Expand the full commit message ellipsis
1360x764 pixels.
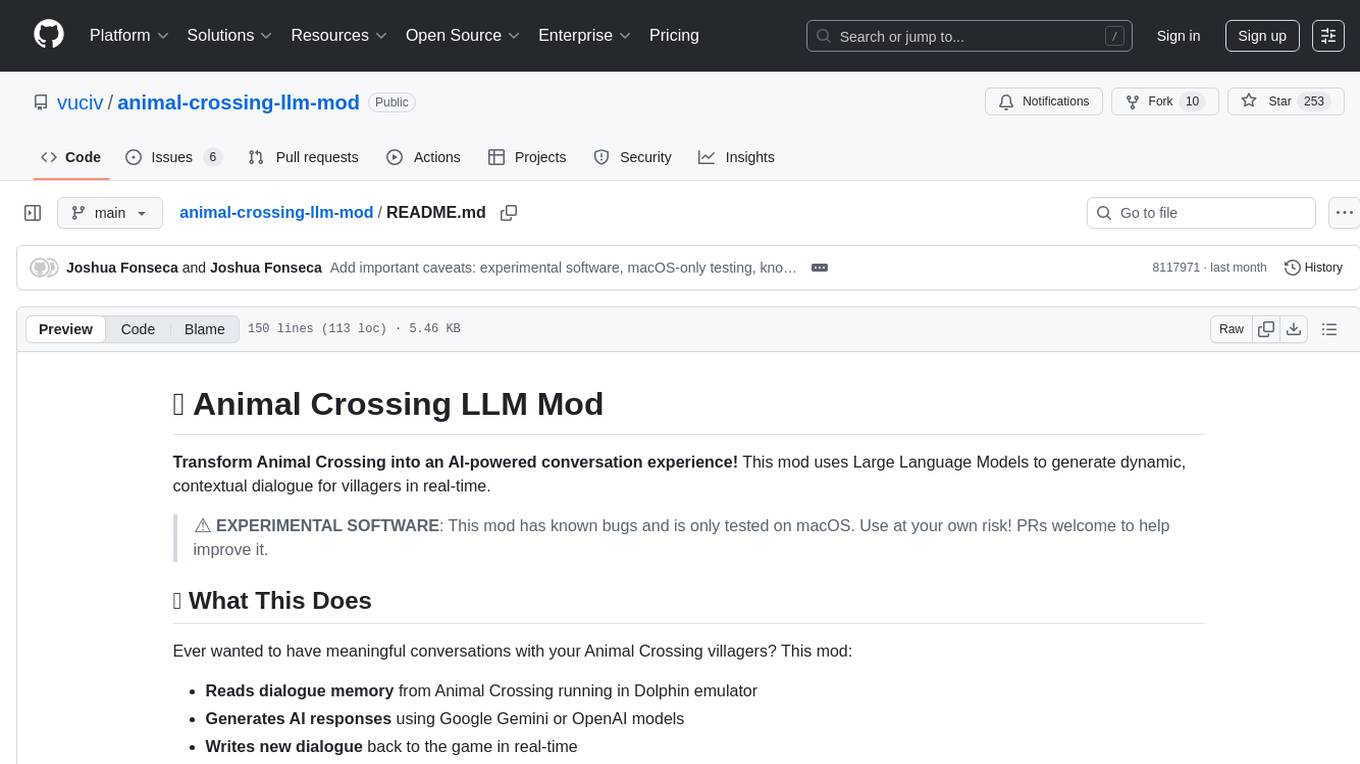click(x=819, y=268)
